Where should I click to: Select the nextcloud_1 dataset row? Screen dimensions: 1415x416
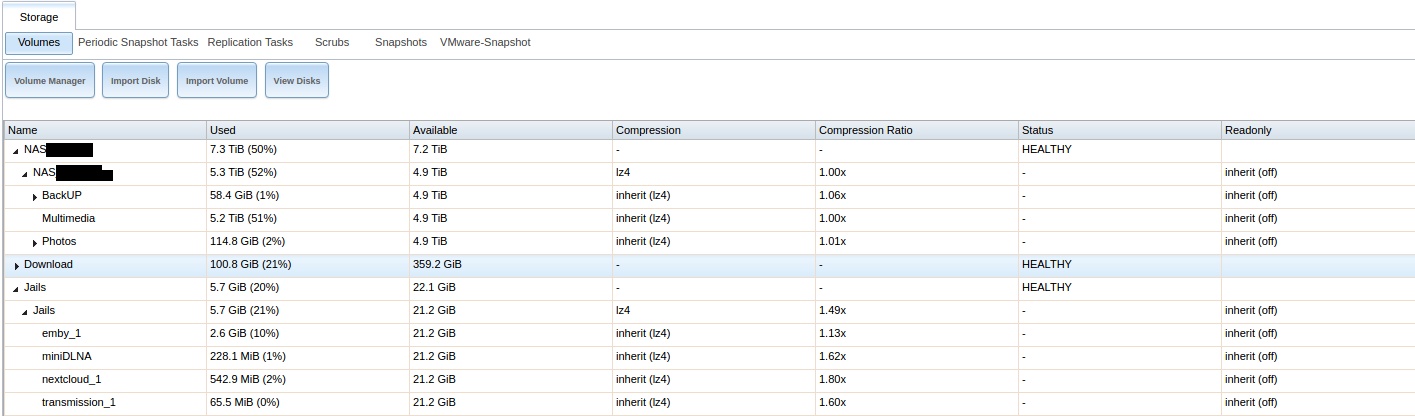point(71,379)
